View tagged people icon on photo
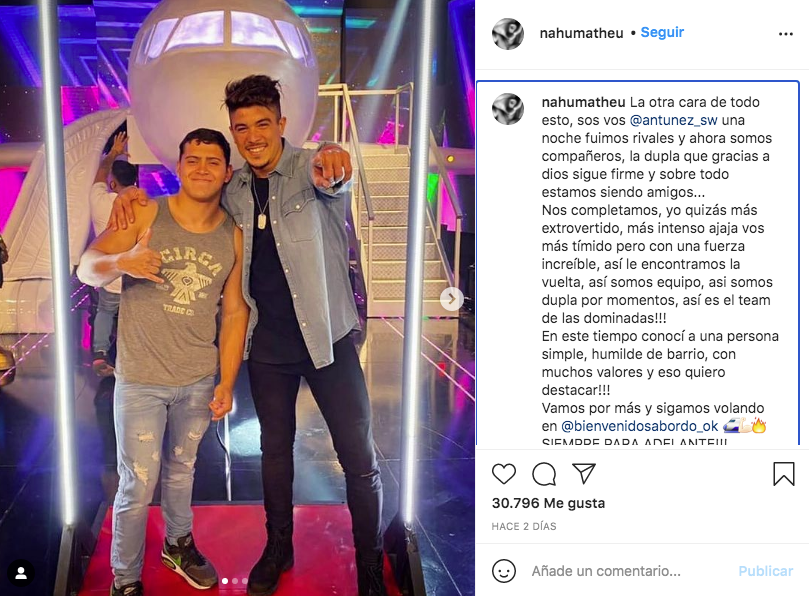 (x=21, y=573)
